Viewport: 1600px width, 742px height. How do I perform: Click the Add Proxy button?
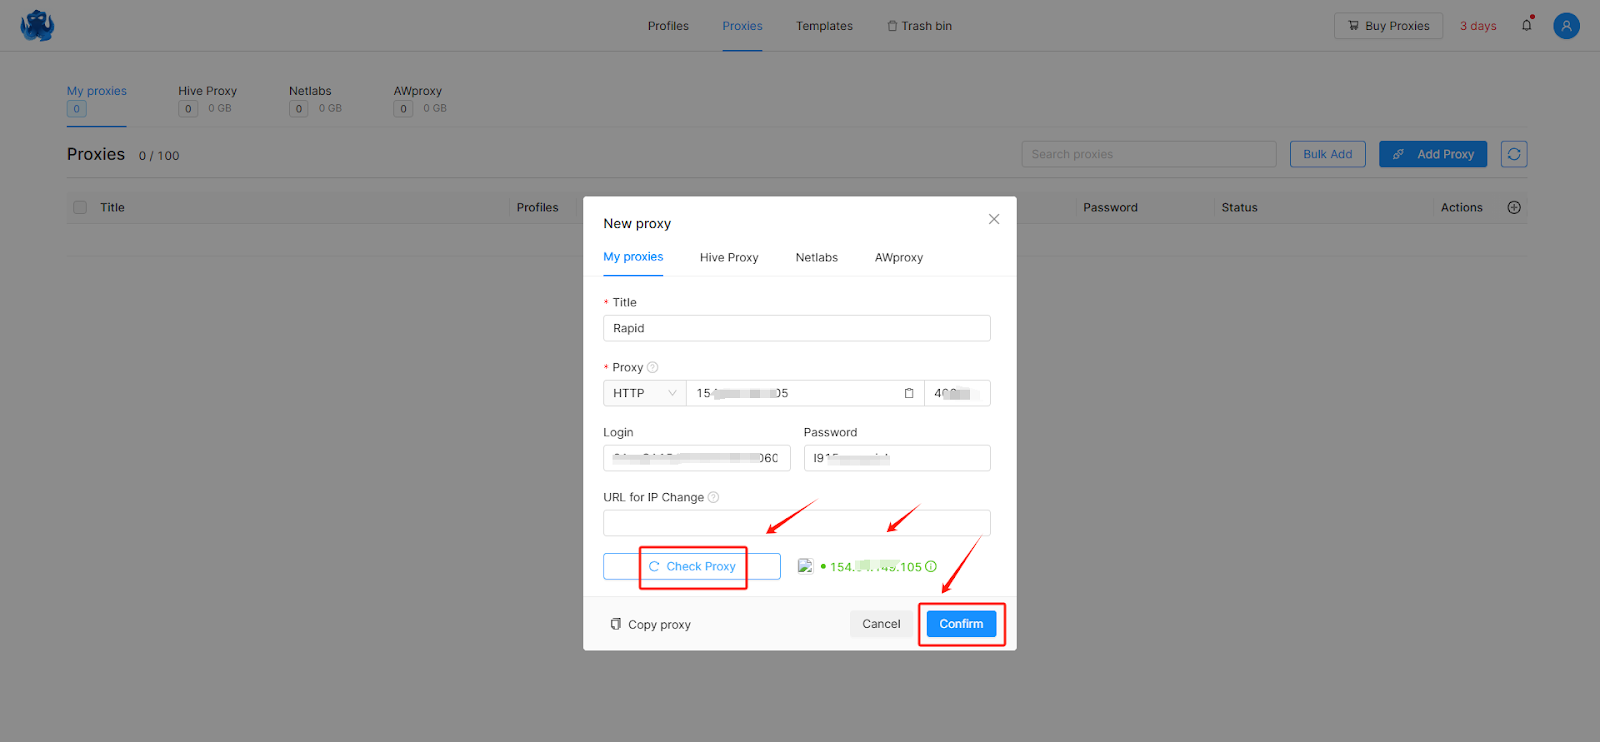click(x=1433, y=154)
